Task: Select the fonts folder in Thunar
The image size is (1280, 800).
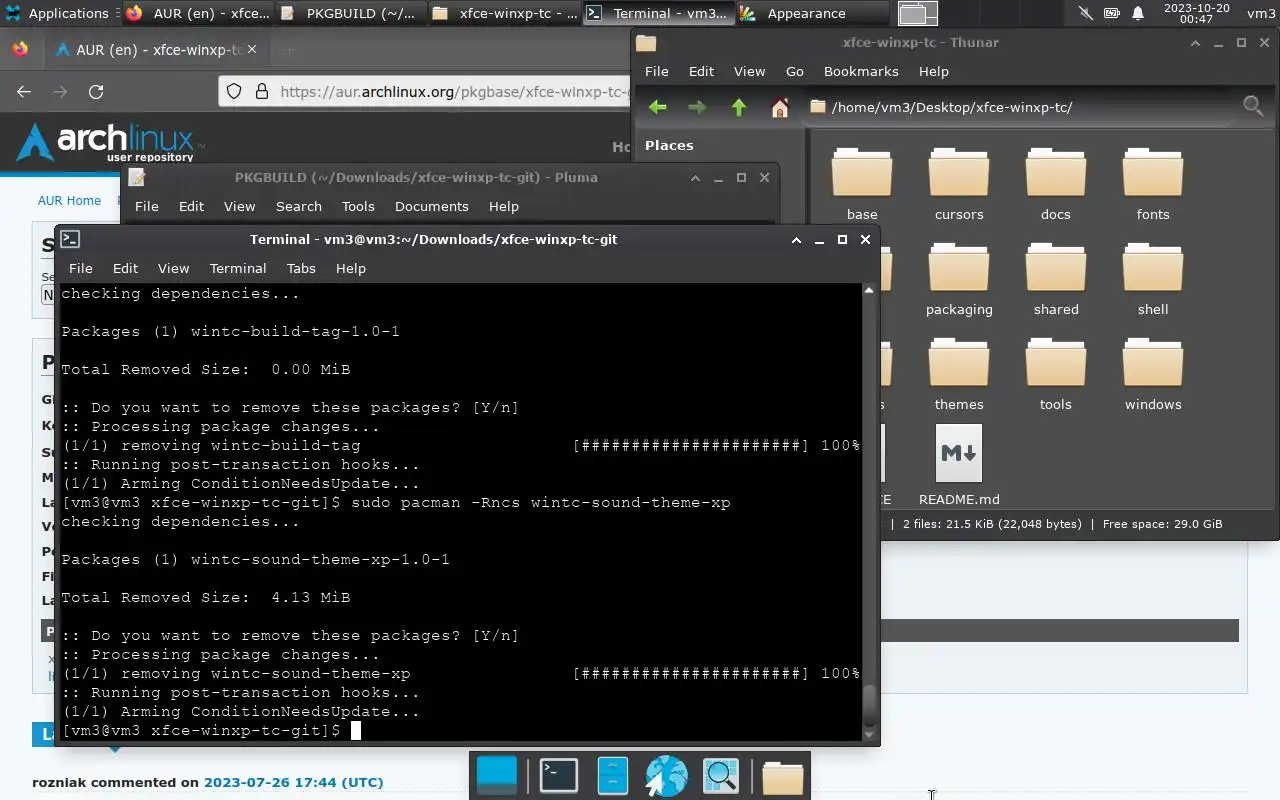Action: 1153,185
